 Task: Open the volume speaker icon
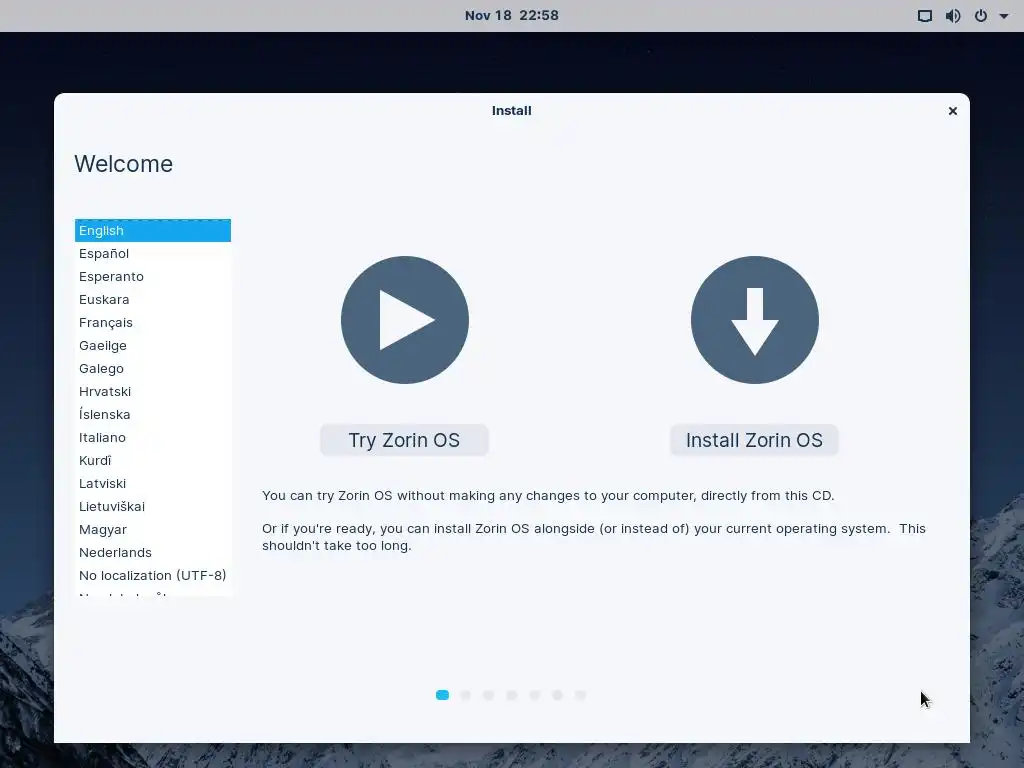point(953,16)
